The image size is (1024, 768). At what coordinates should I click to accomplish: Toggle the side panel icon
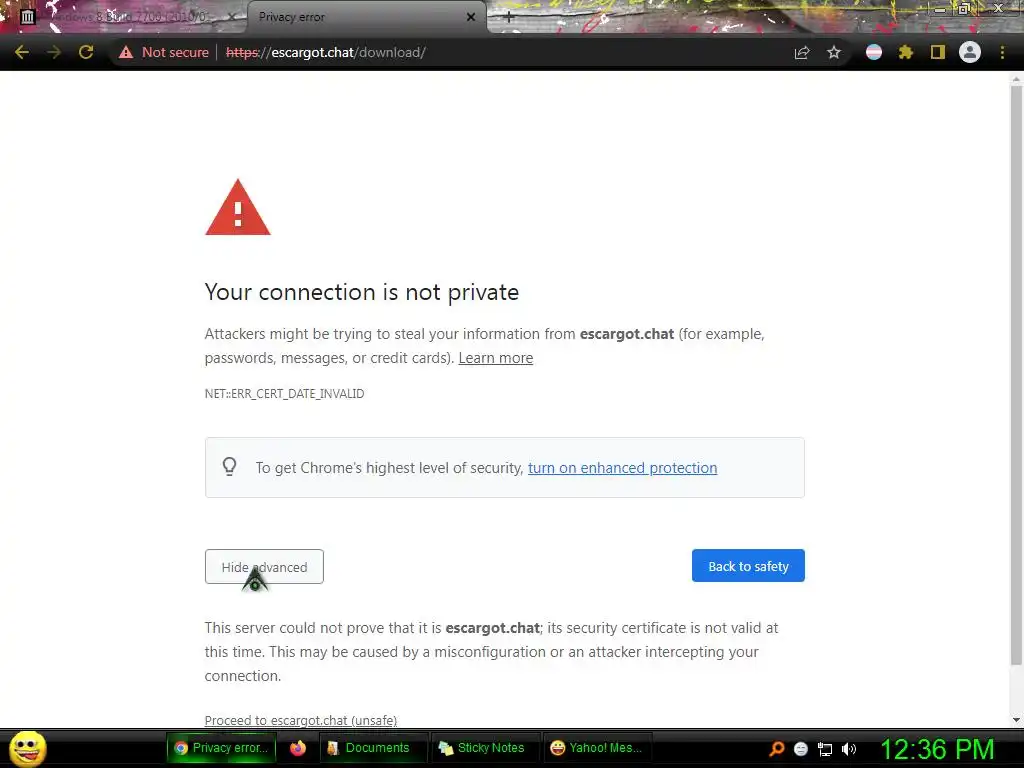[x=938, y=52]
